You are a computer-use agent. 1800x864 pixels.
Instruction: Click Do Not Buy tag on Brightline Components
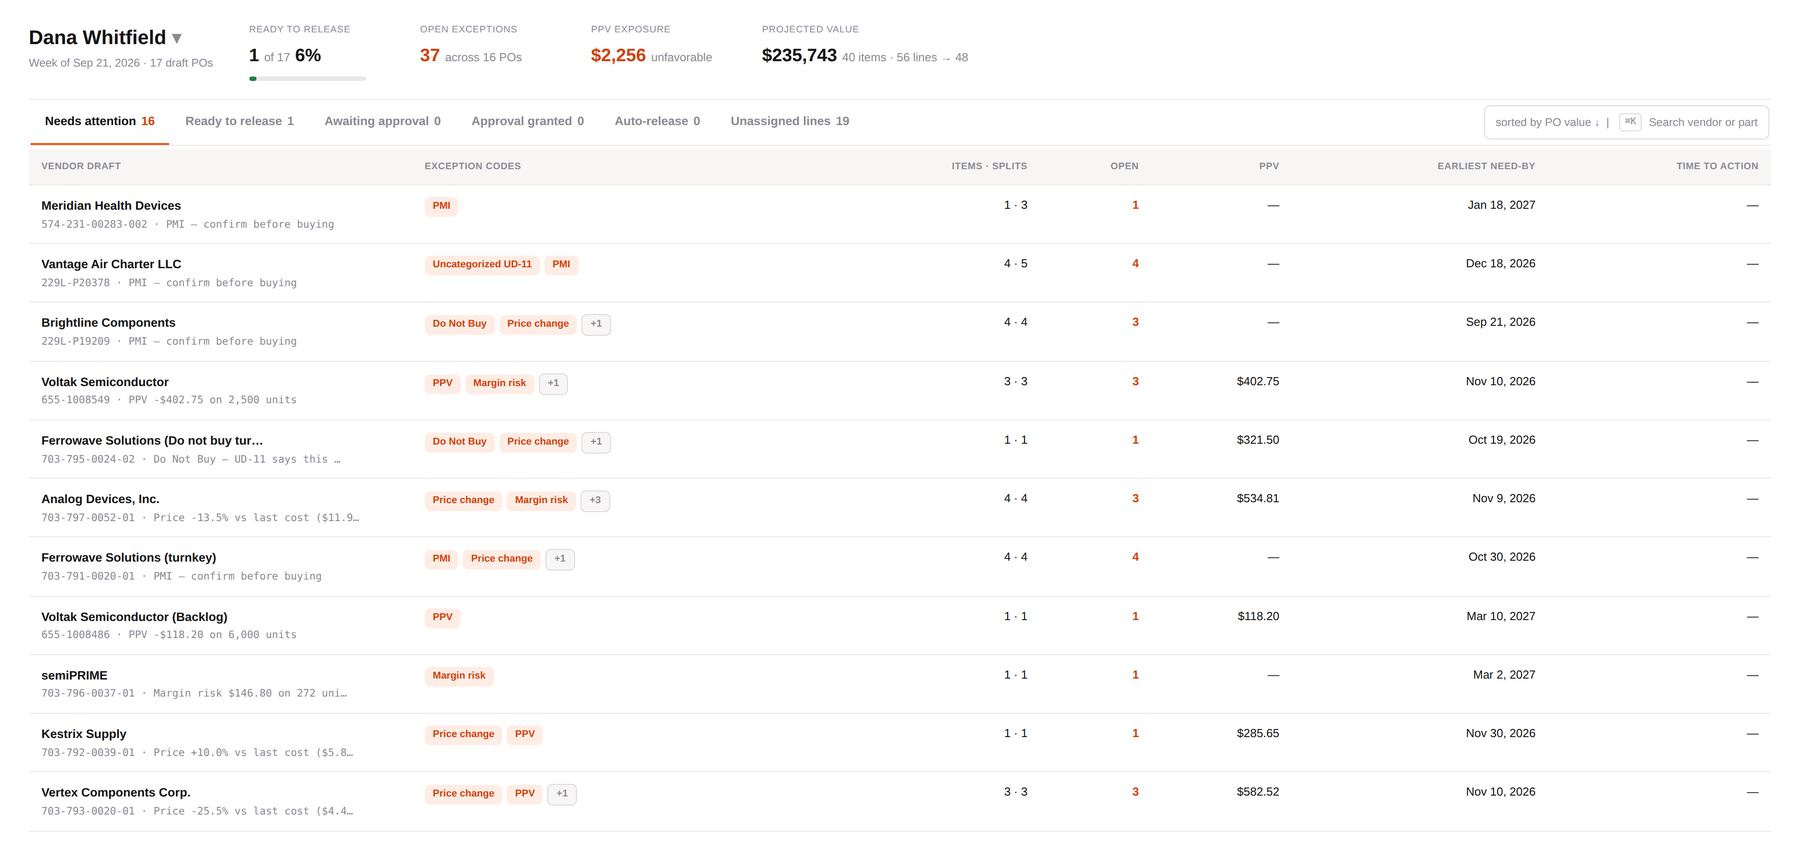459,324
